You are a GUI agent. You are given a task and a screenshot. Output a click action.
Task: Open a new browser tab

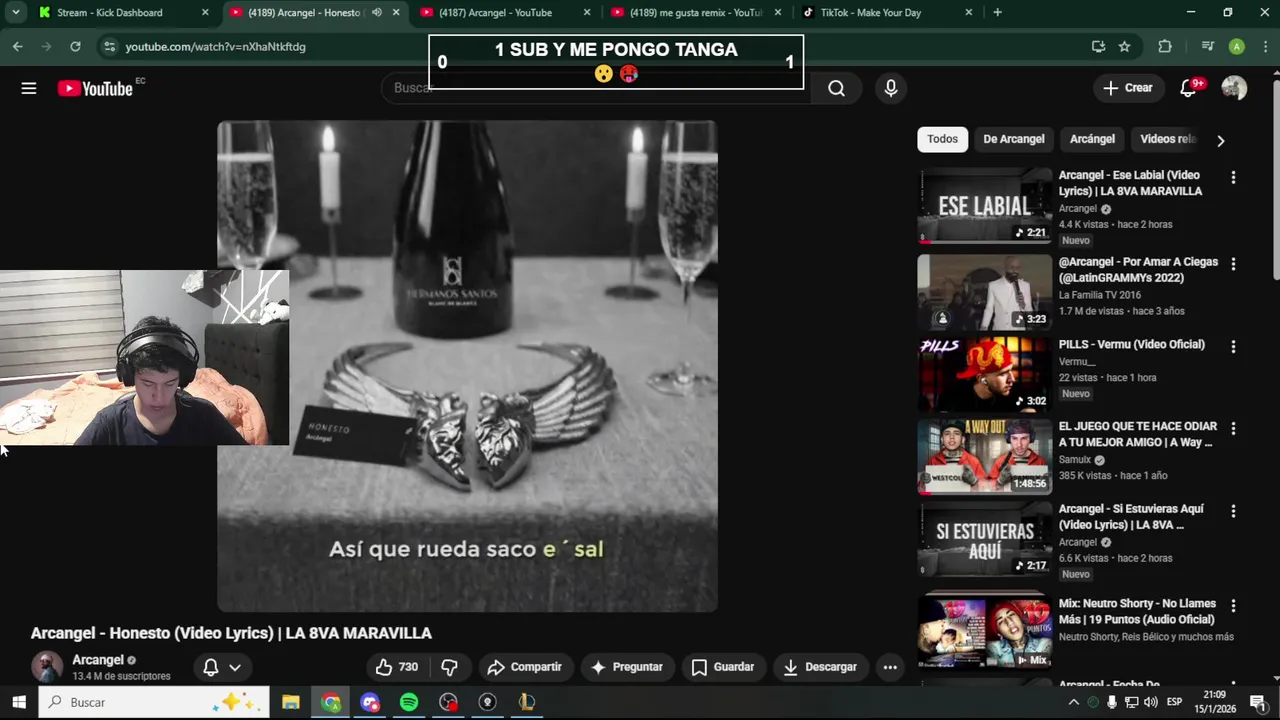tap(997, 12)
